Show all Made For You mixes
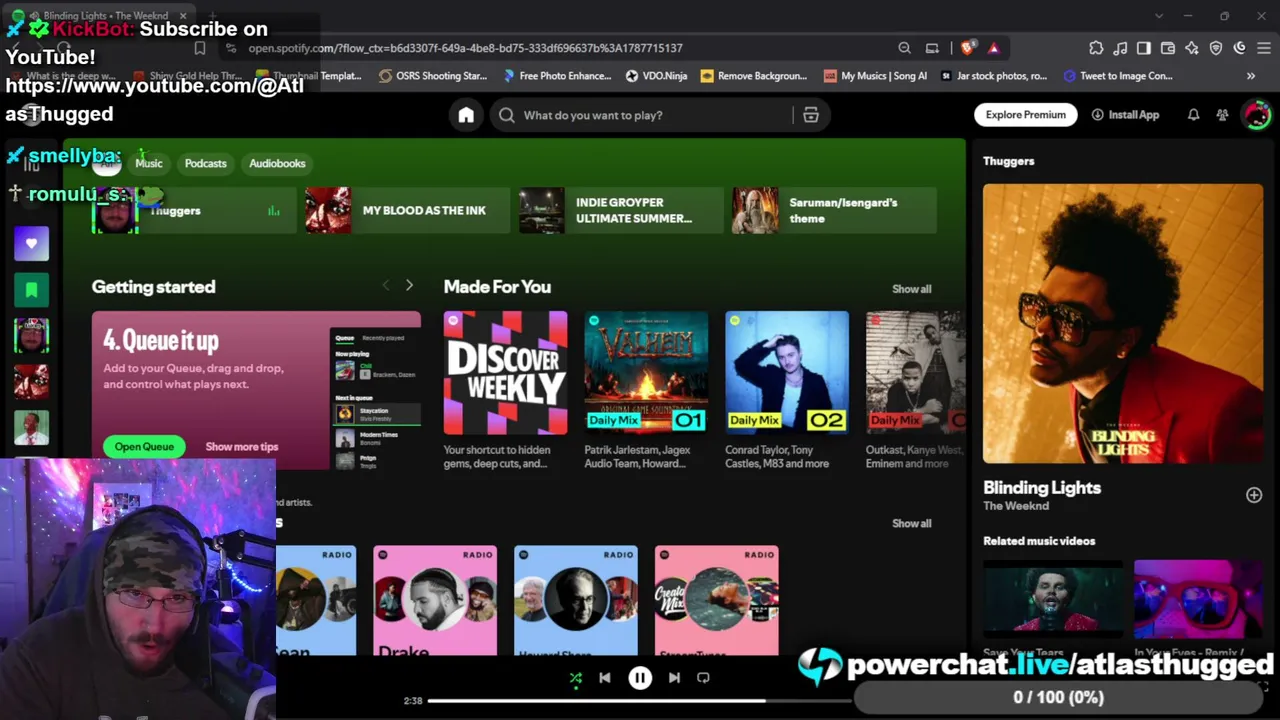1280x720 pixels. click(x=911, y=289)
